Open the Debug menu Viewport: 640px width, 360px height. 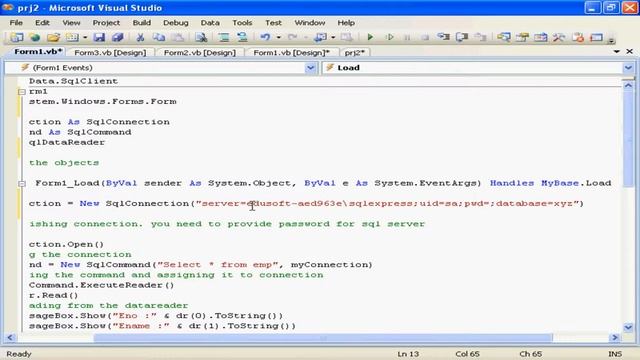click(176, 23)
